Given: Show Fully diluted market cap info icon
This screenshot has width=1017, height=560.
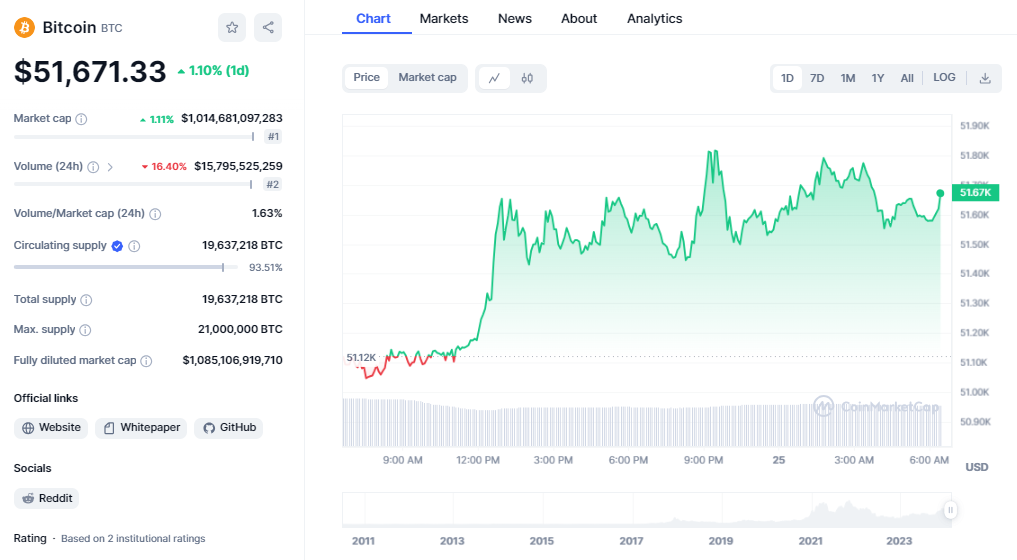Looking at the screenshot, I should pos(147,361).
